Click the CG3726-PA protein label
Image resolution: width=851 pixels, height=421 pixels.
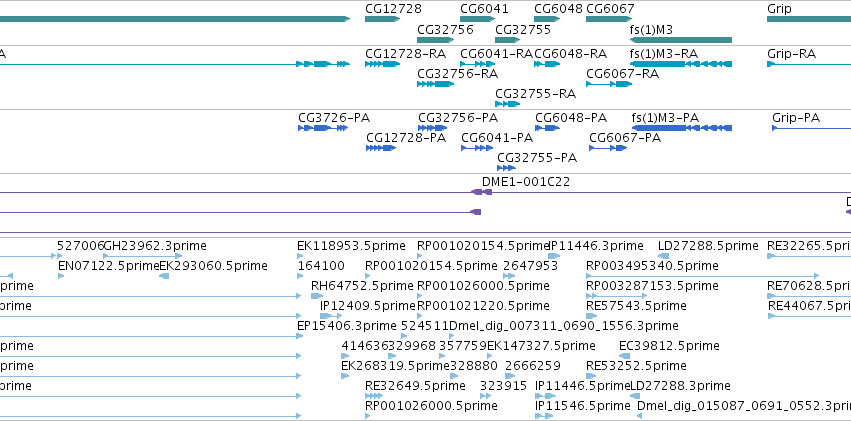pyautogui.click(x=334, y=118)
